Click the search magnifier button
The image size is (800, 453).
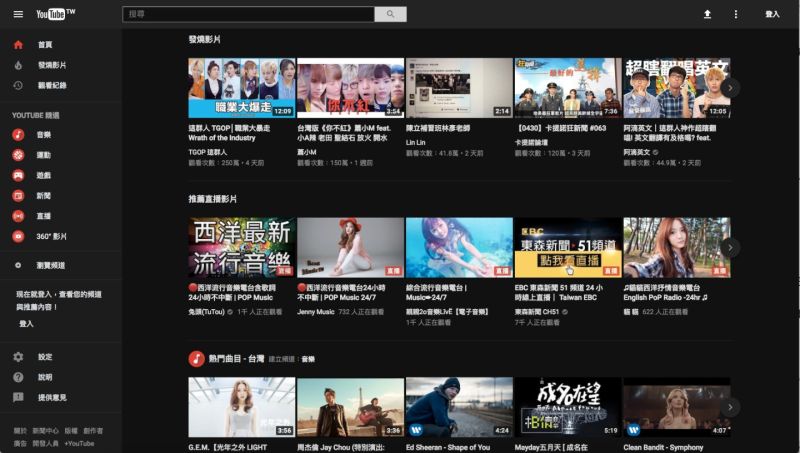tap(390, 14)
